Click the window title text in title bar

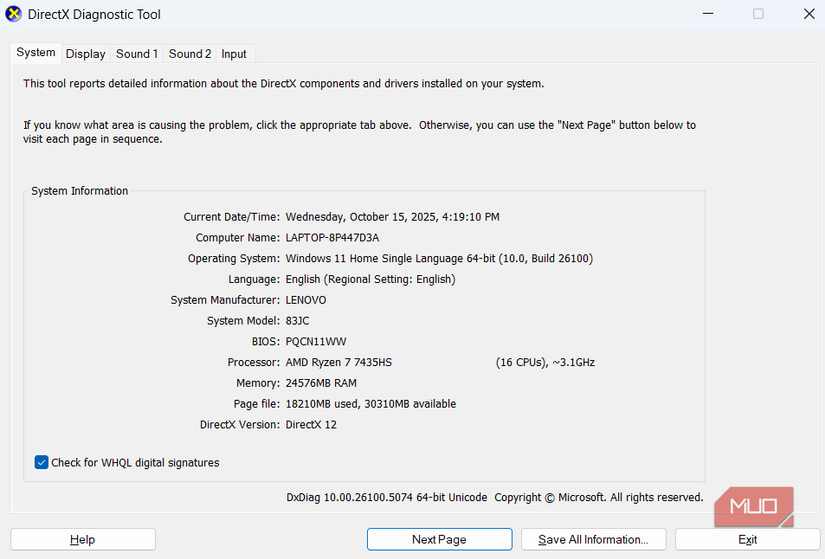pos(97,15)
